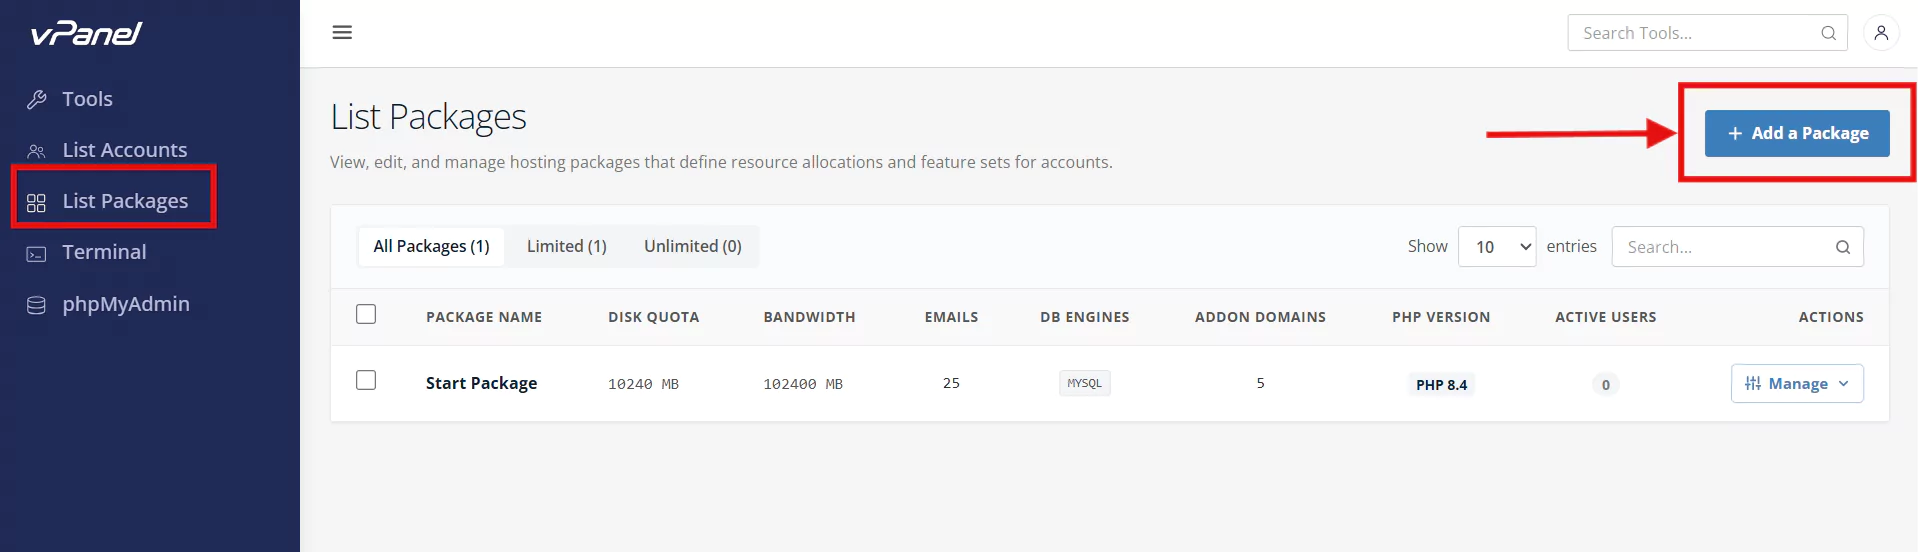Open the Show entries dropdown
The image size is (1918, 552).
[x=1497, y=247]
